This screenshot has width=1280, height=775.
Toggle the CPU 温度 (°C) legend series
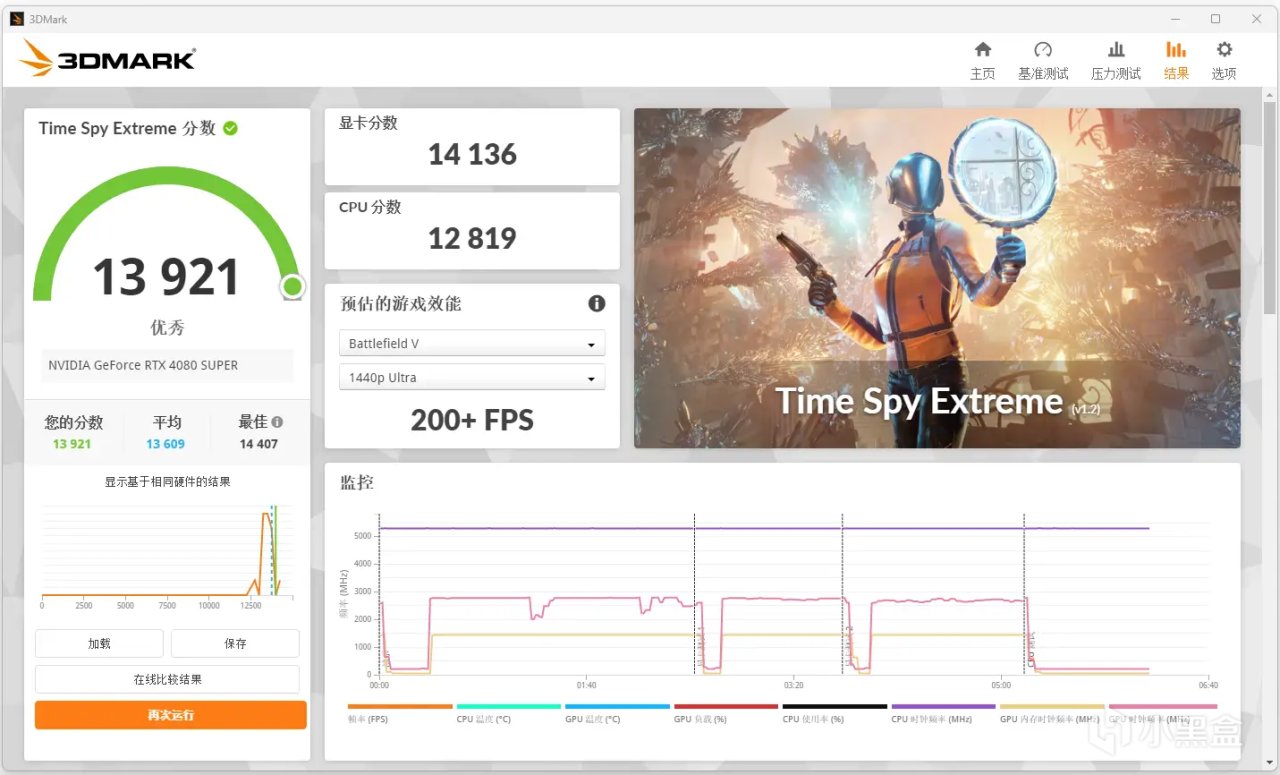(x=508, y=713)
